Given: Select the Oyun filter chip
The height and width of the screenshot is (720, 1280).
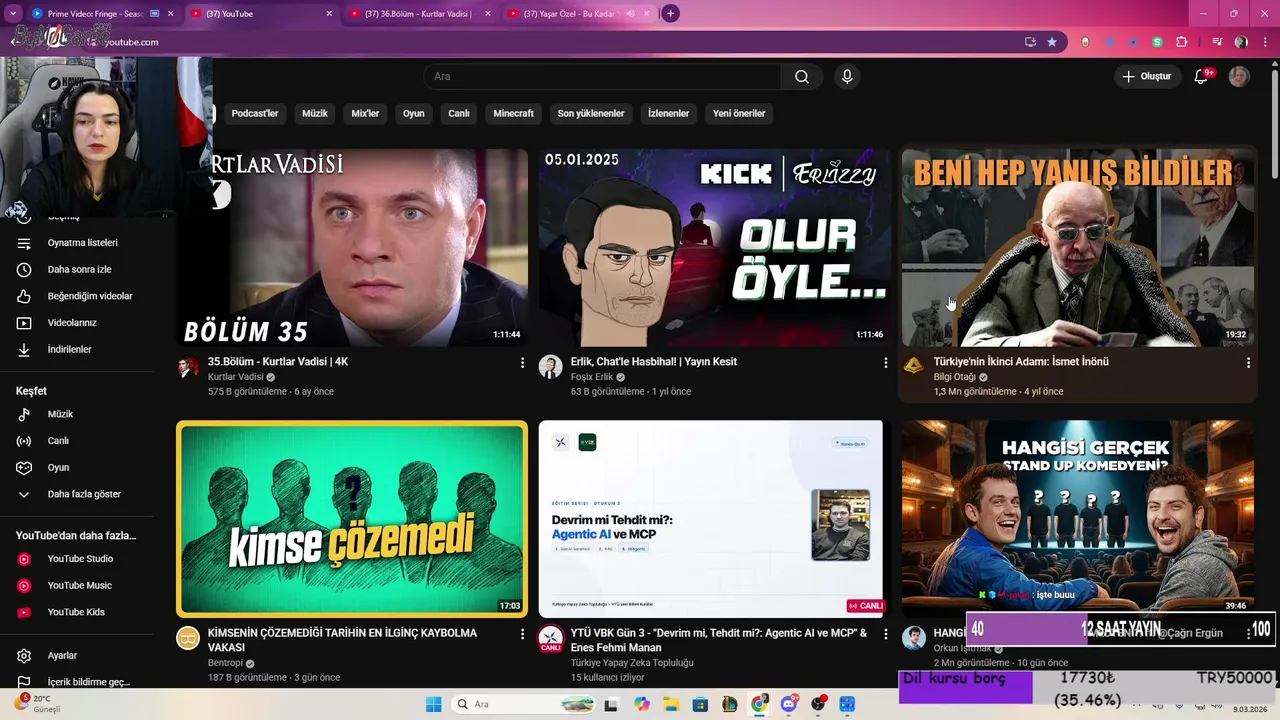Looking at the screenshot, I should tap(414, 114).
